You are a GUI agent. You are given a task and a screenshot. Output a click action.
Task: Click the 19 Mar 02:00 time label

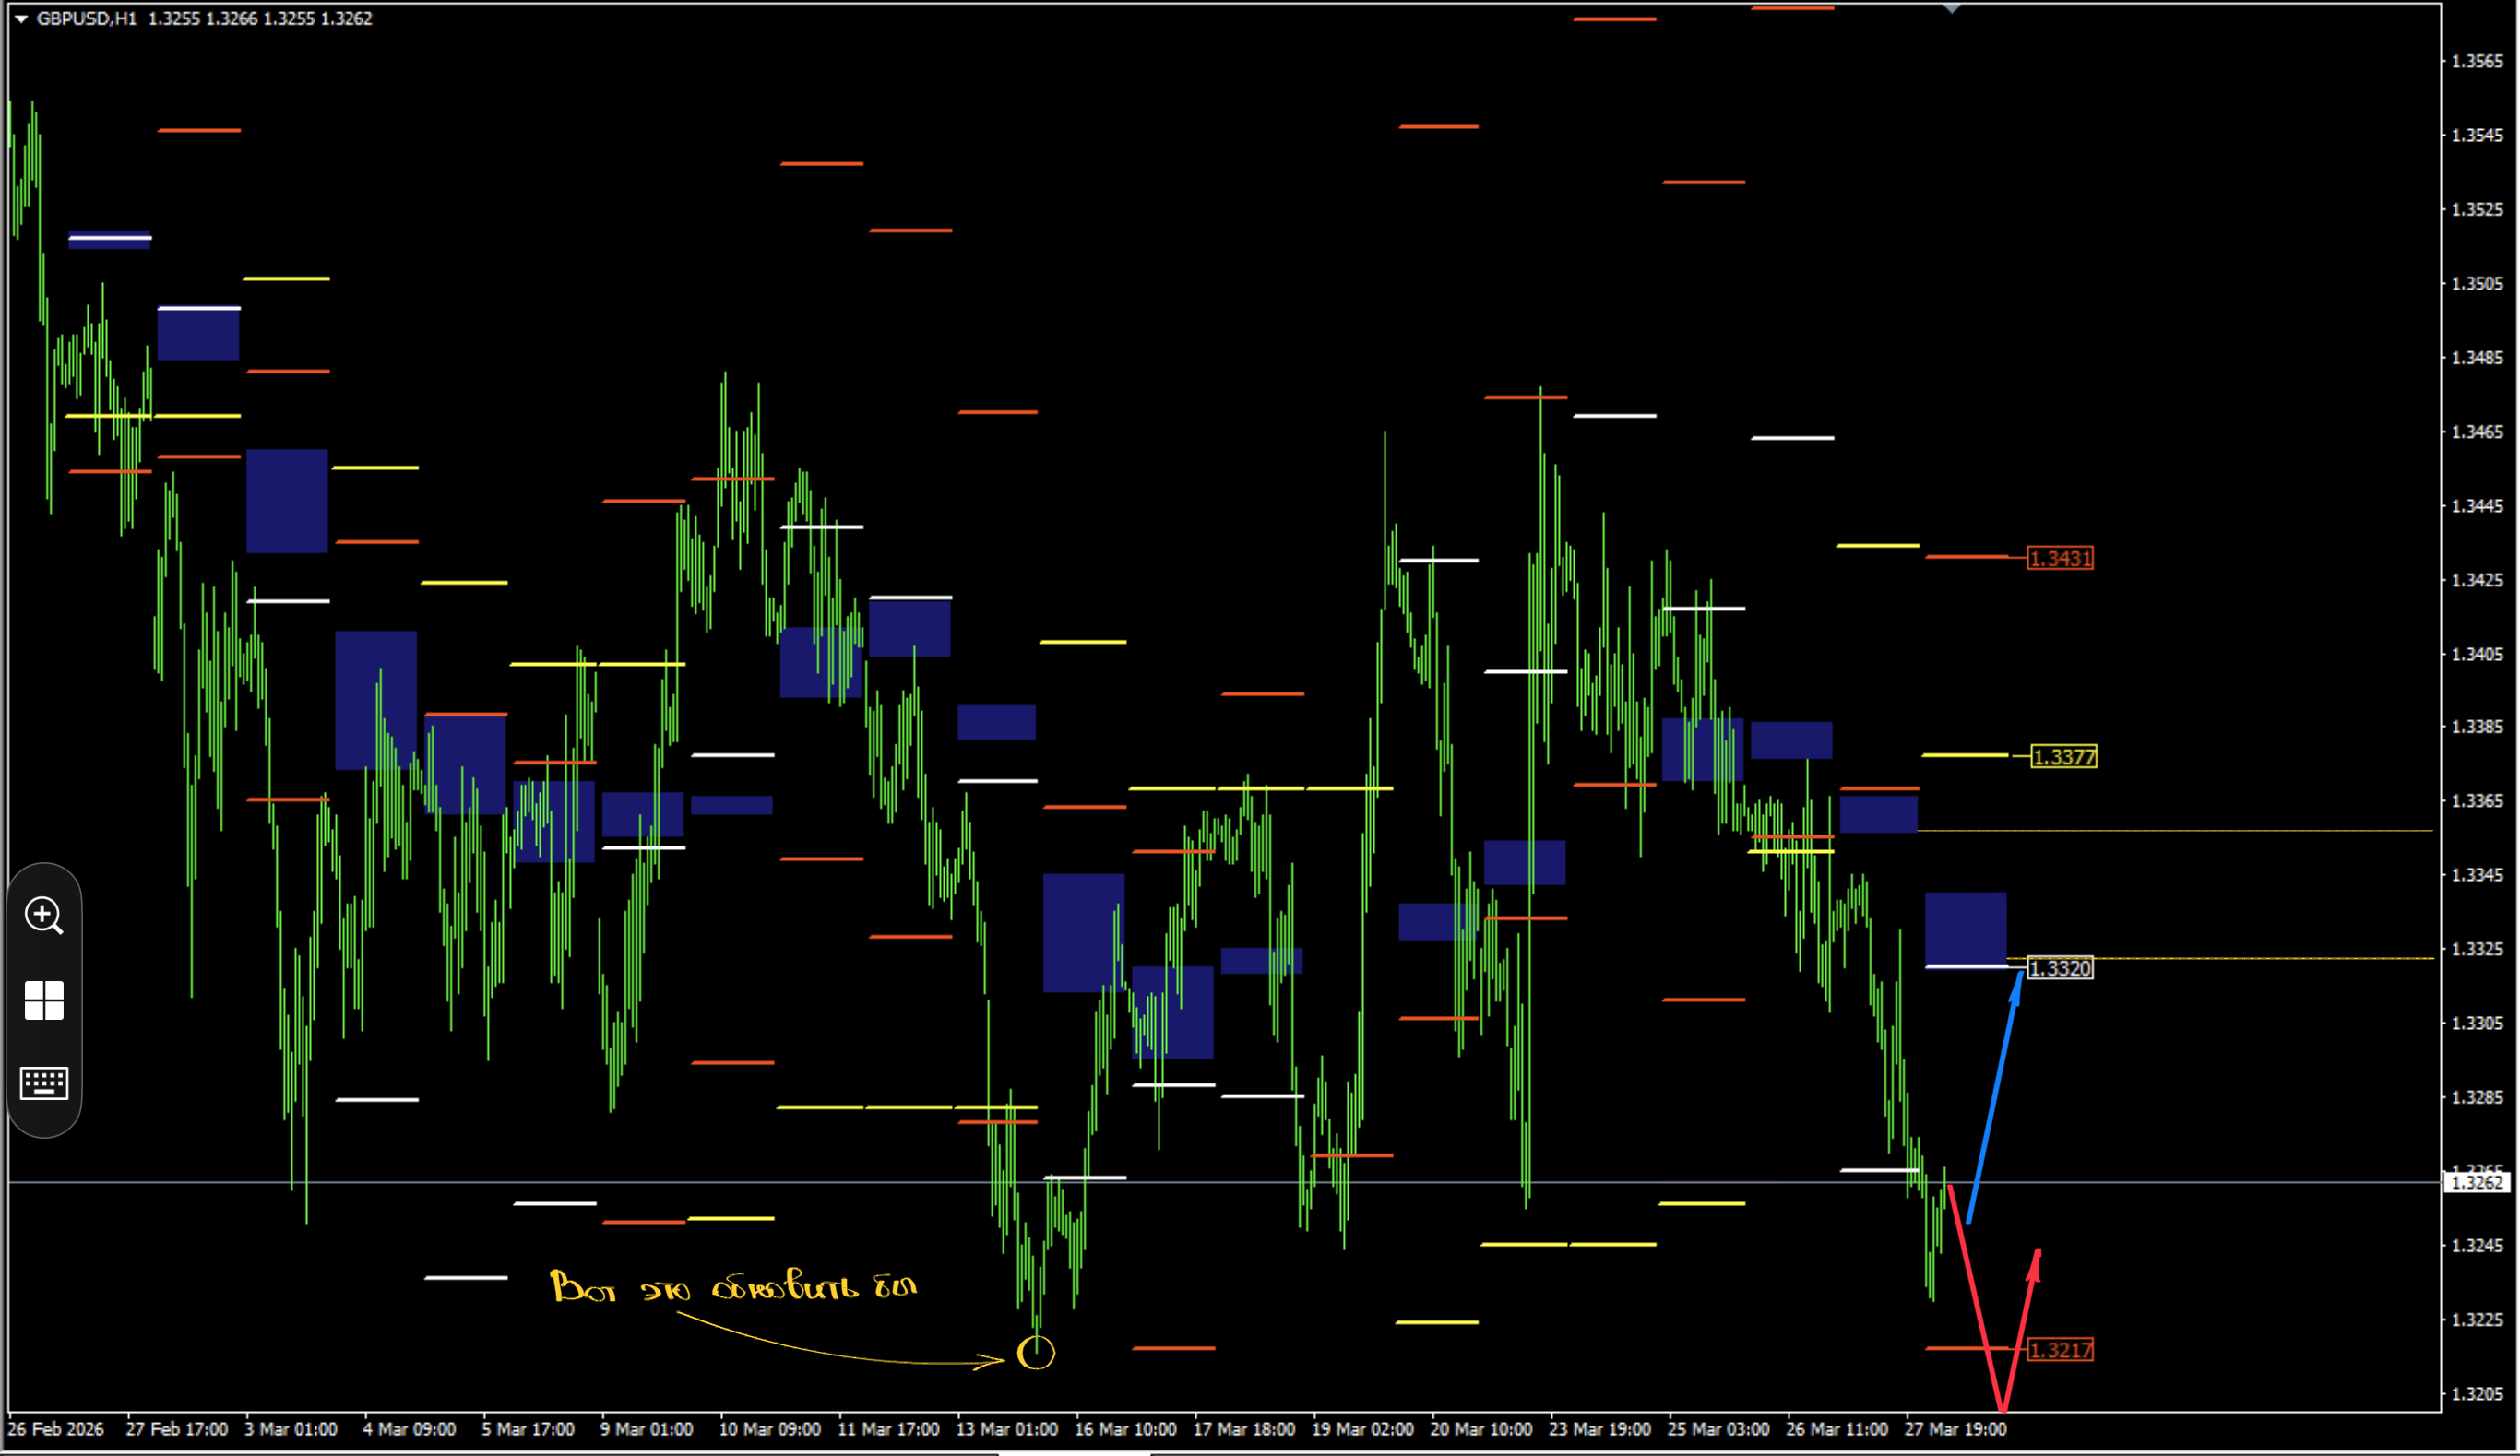tap(1363, 1429)
